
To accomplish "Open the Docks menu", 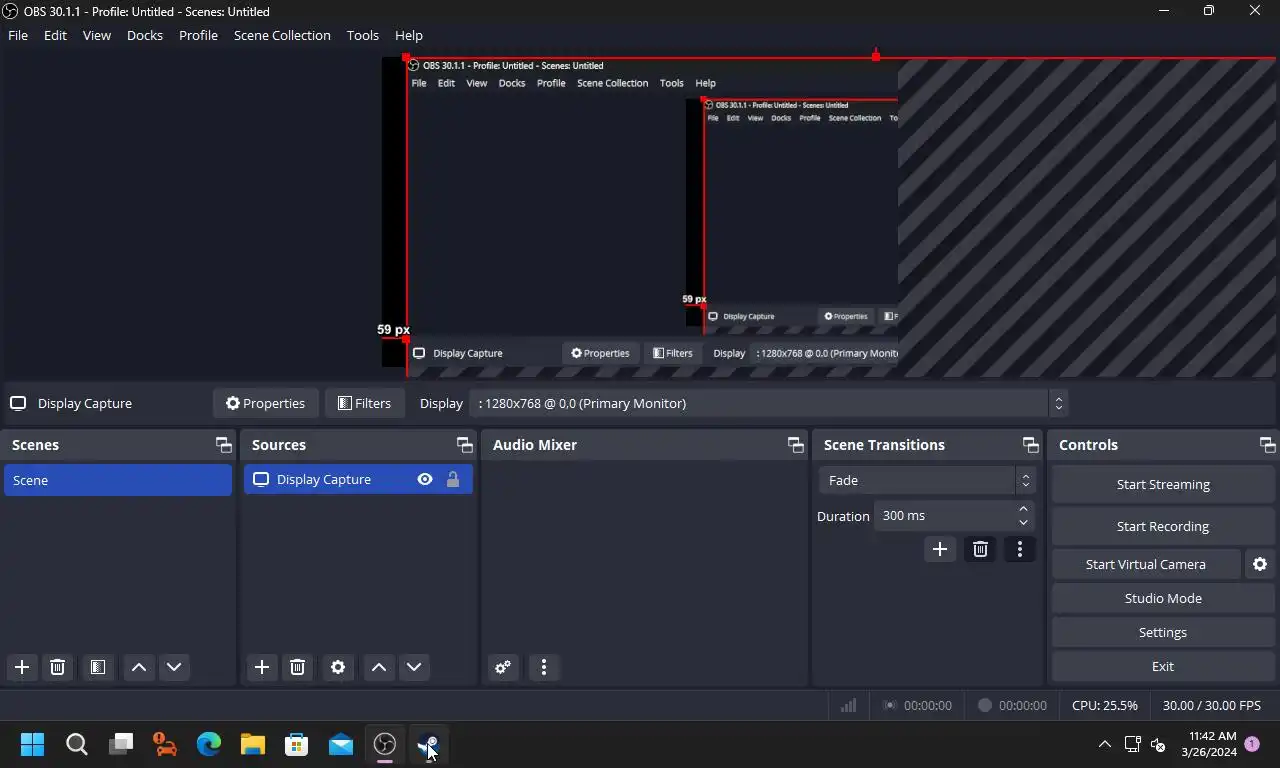I will [145, 35].
